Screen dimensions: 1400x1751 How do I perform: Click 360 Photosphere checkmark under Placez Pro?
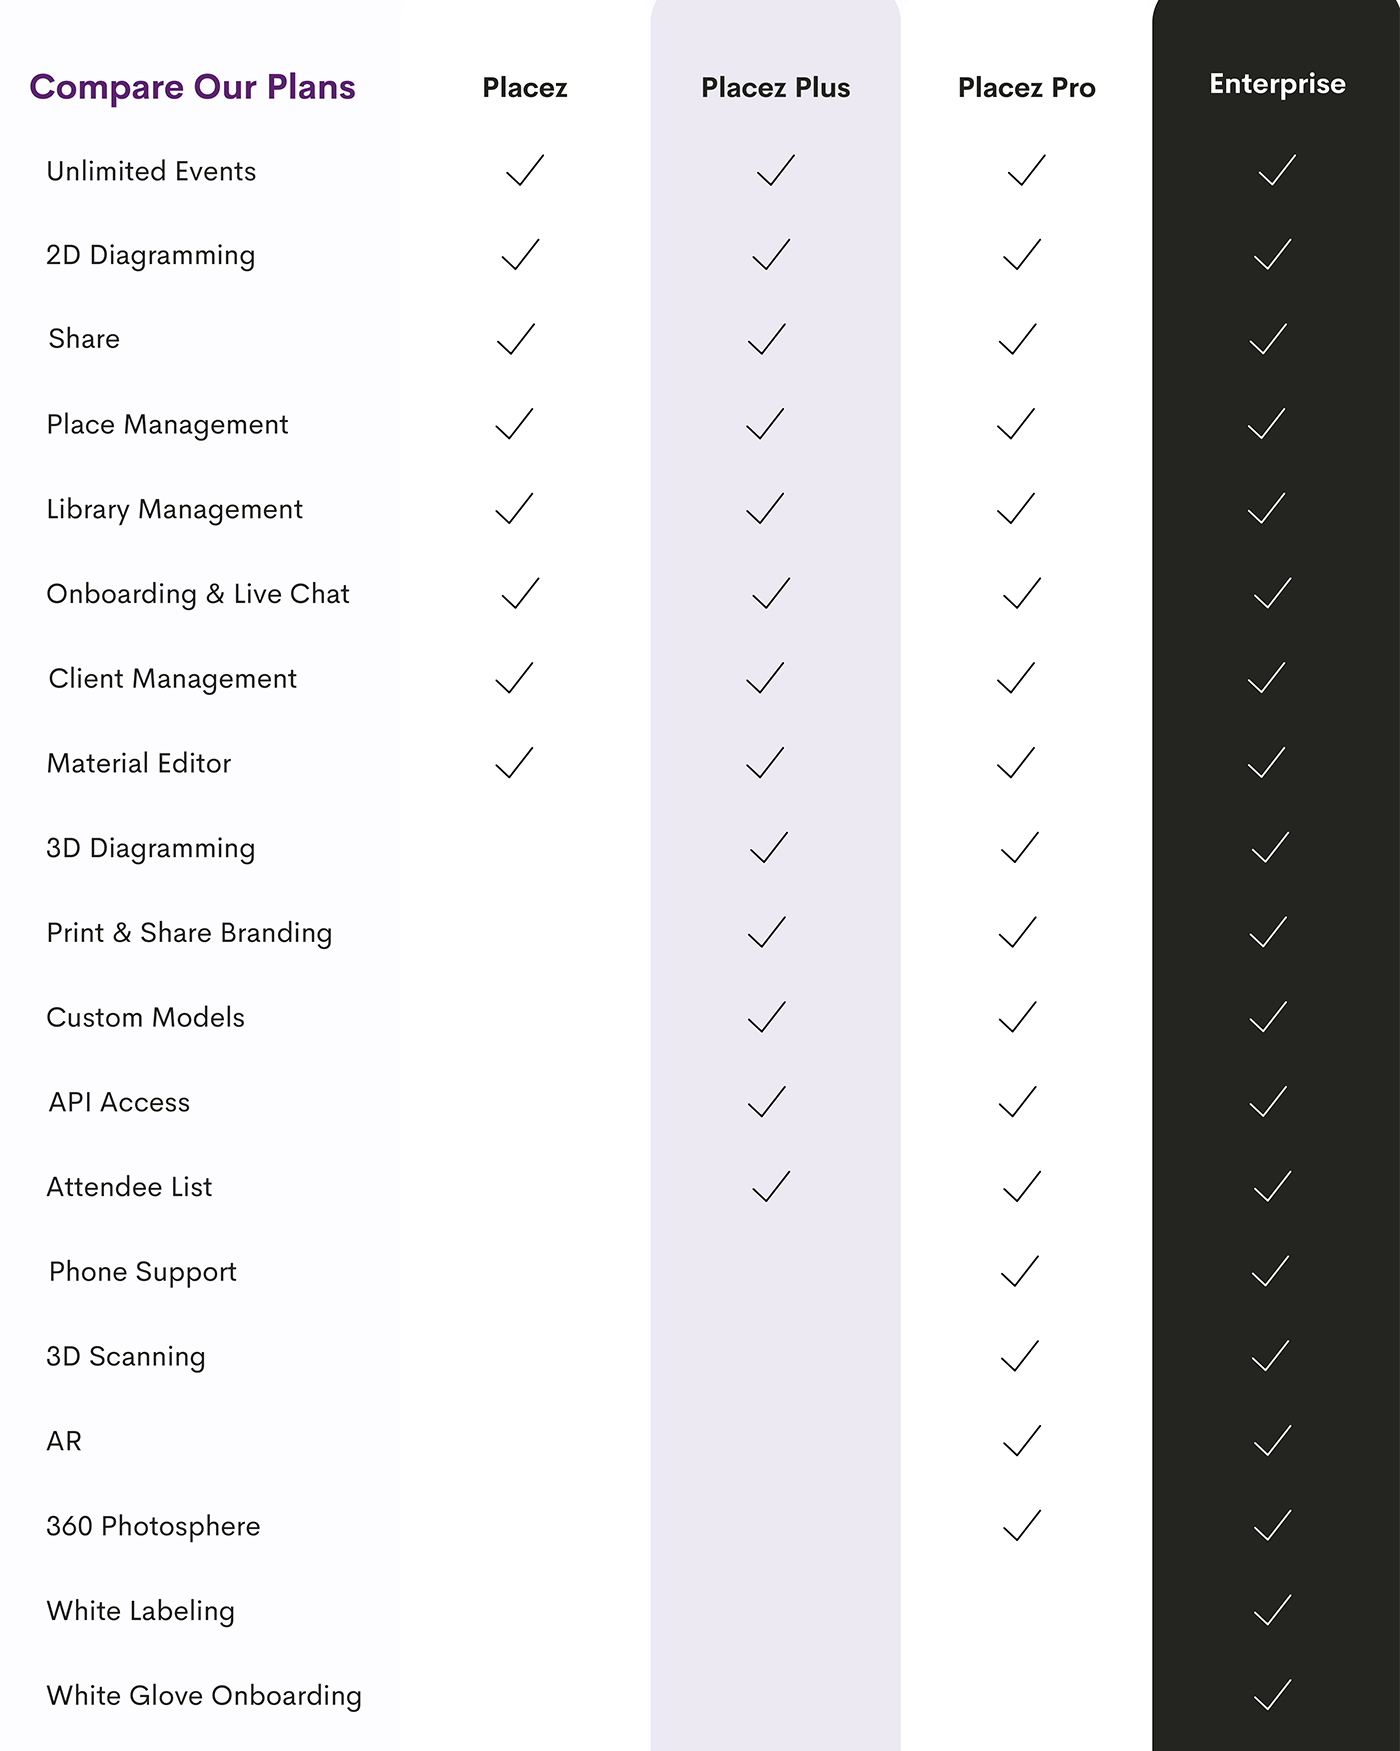tap(1022, 1525)
